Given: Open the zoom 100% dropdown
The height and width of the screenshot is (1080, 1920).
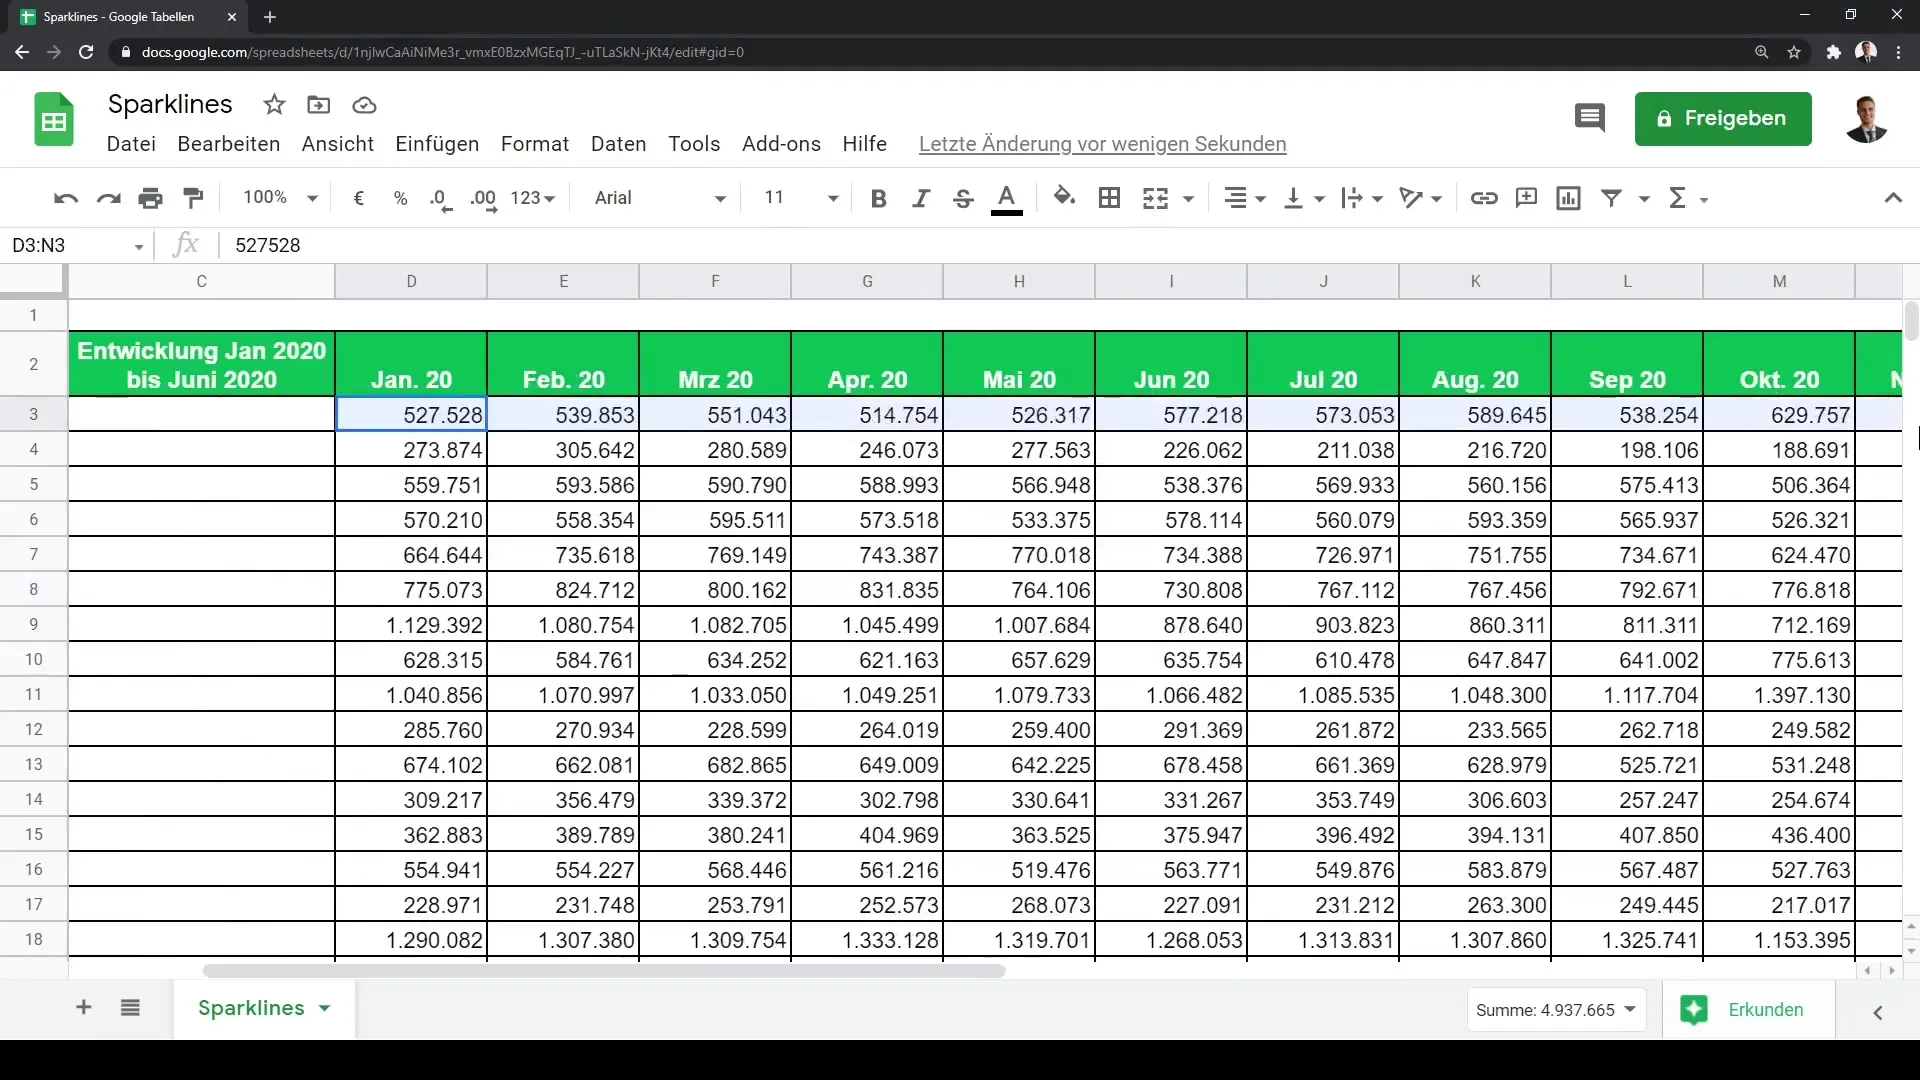Looking at the screenshot, I should [279, 198].
